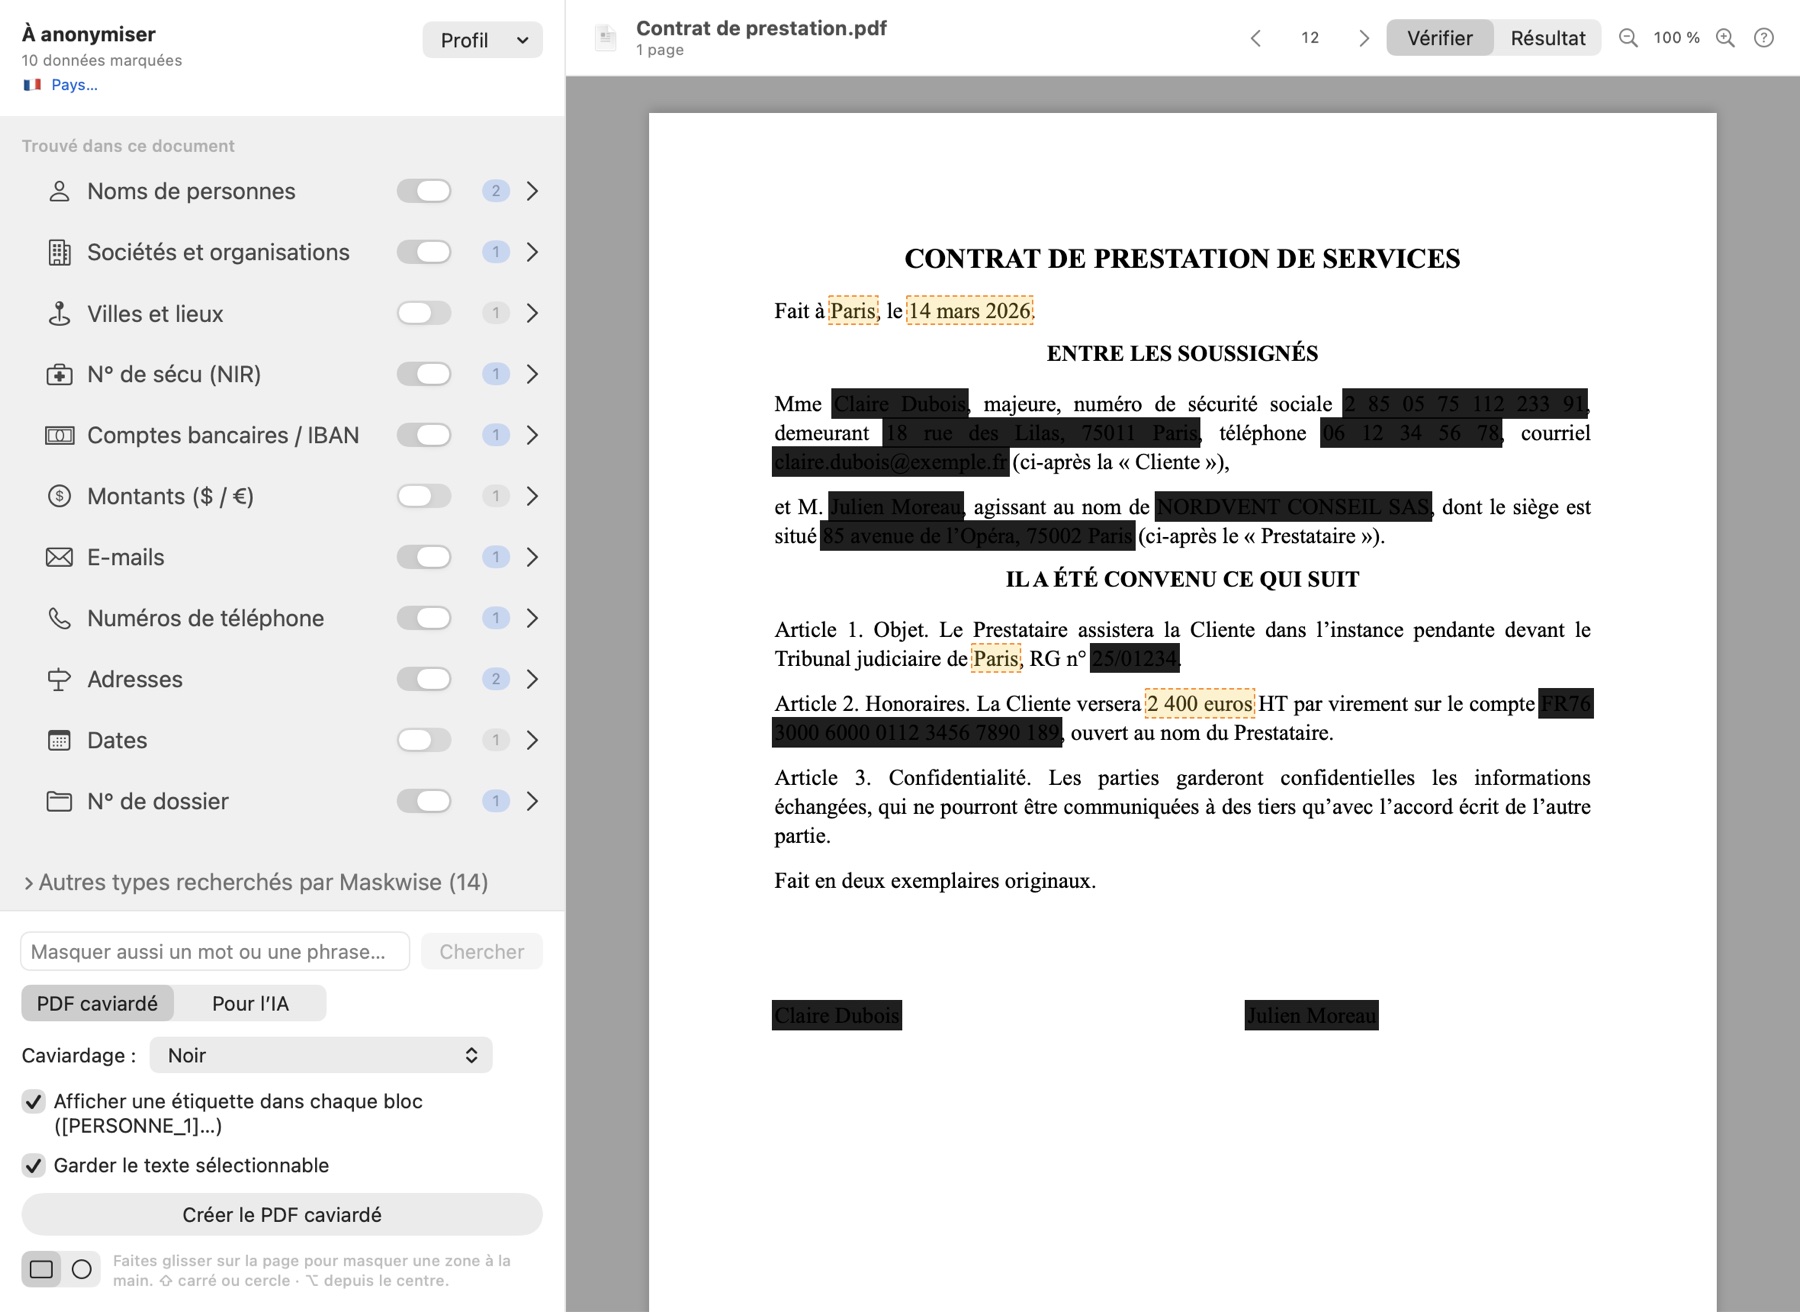This screenshot has height=1312, width=1800.
Task: Select the rectangle masking shape tool
Action: [x=41, y=1269]
